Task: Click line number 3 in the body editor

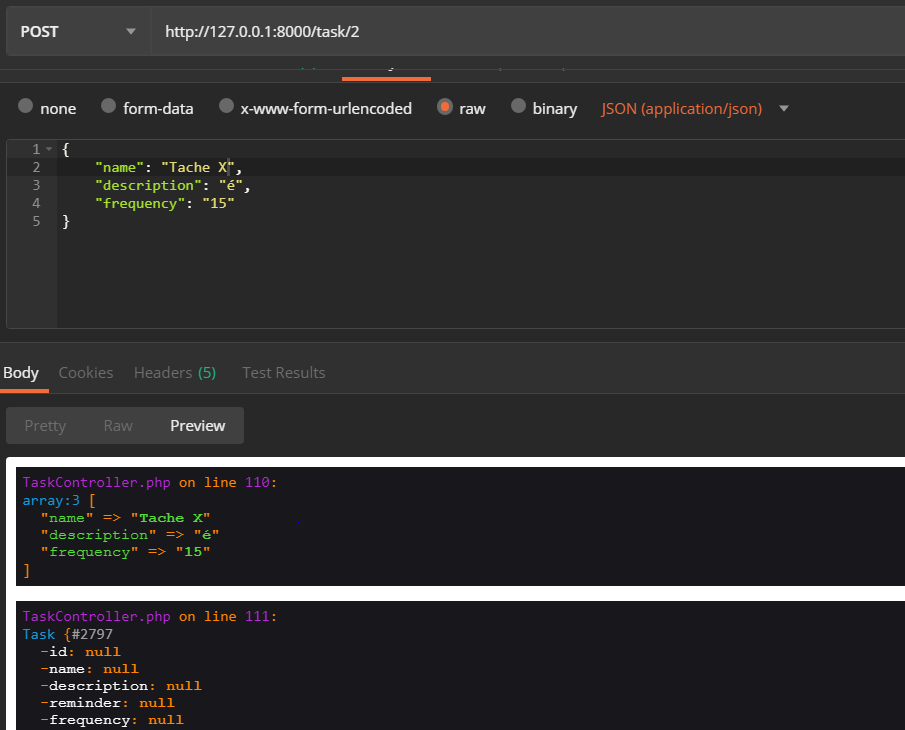Action: point(36,185)
